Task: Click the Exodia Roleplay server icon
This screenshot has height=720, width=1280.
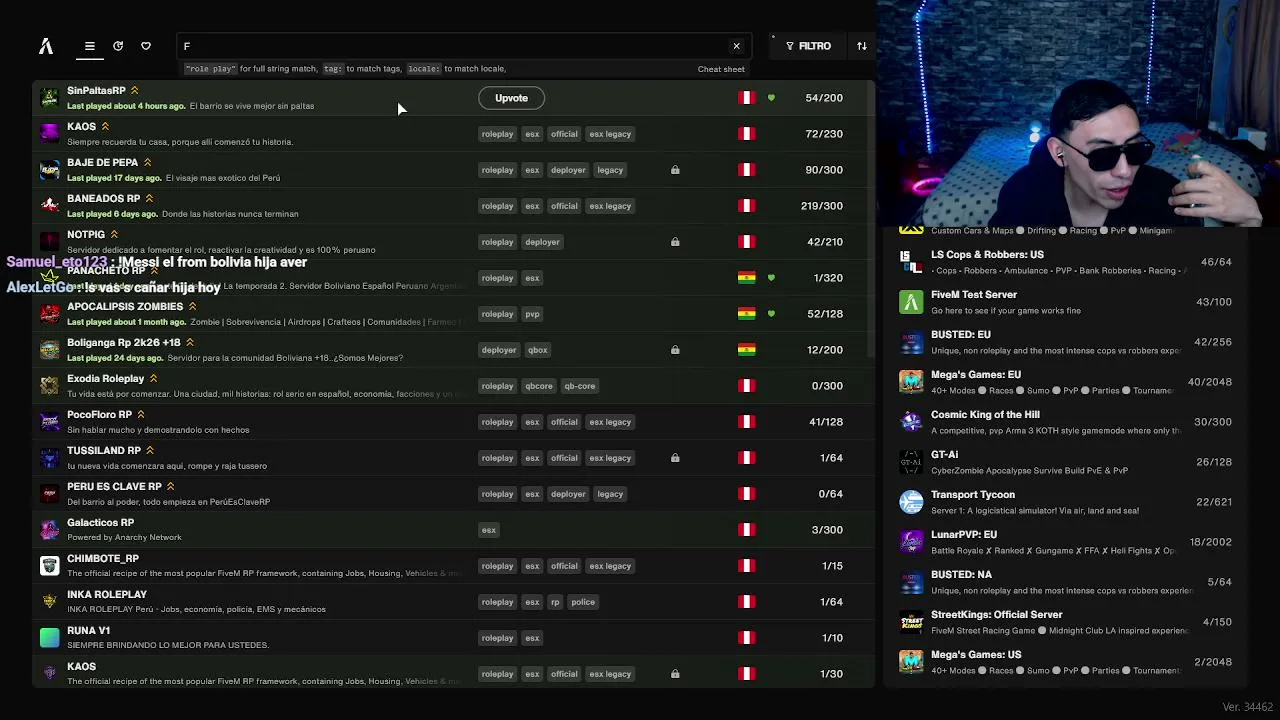Action: (x=49, y=386)
